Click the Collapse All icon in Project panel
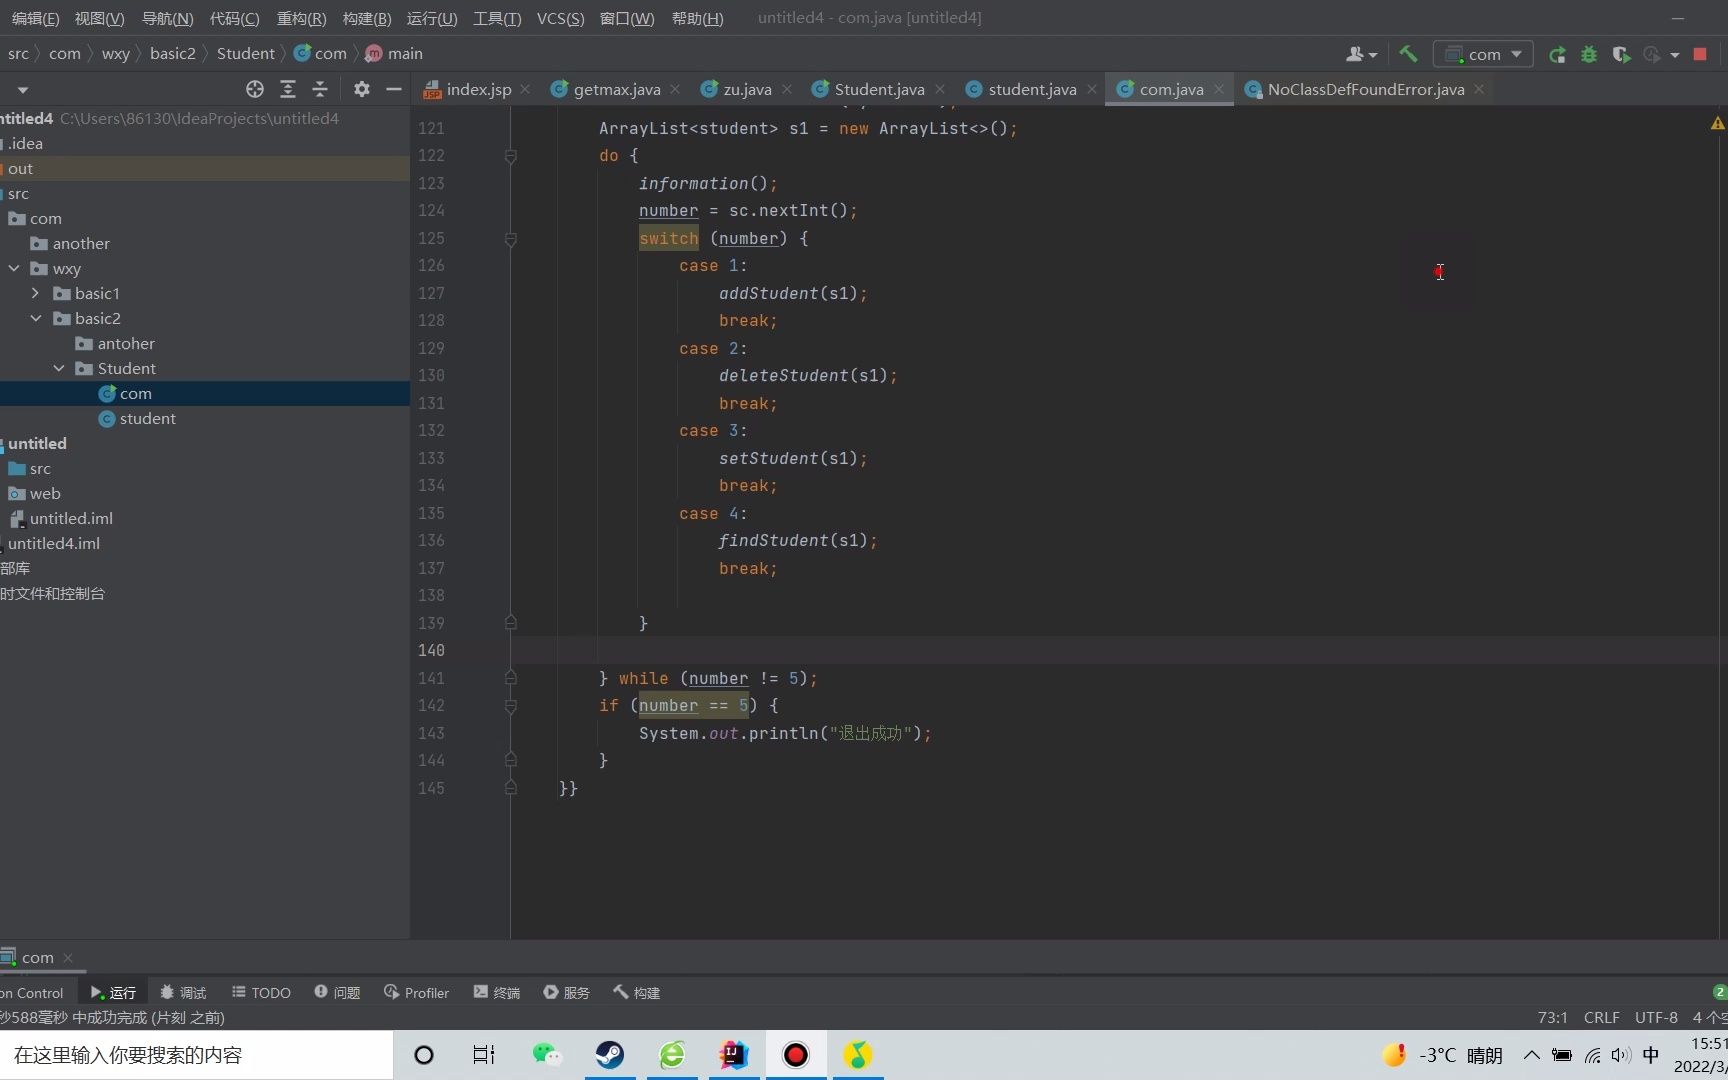The image size is (1728, 1080). 320,89
